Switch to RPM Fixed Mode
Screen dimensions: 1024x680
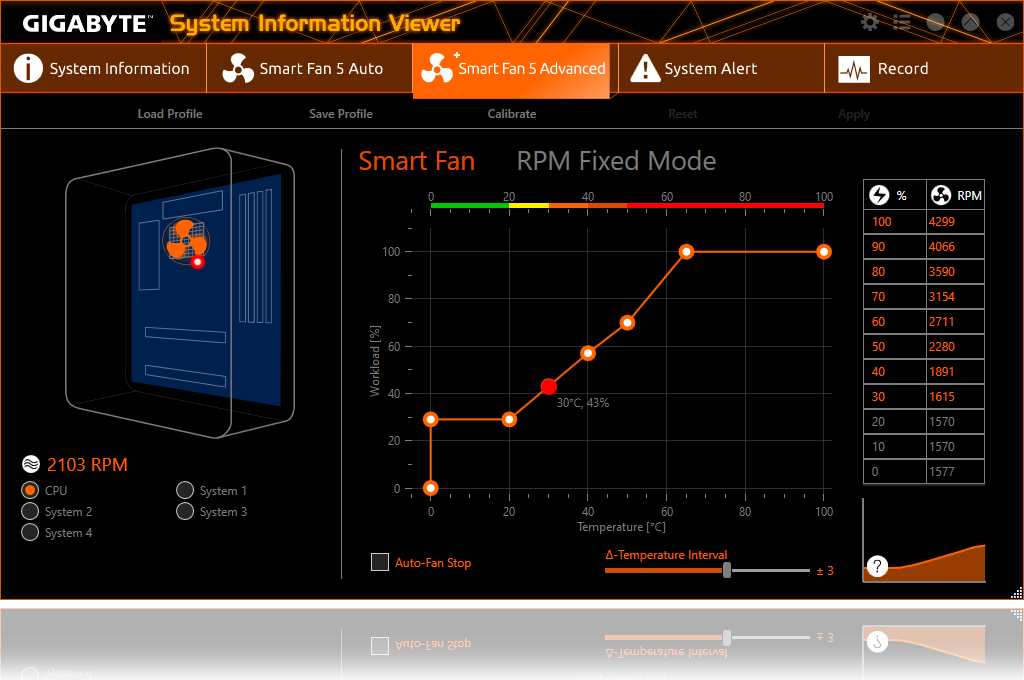click(x=616, y=161)
